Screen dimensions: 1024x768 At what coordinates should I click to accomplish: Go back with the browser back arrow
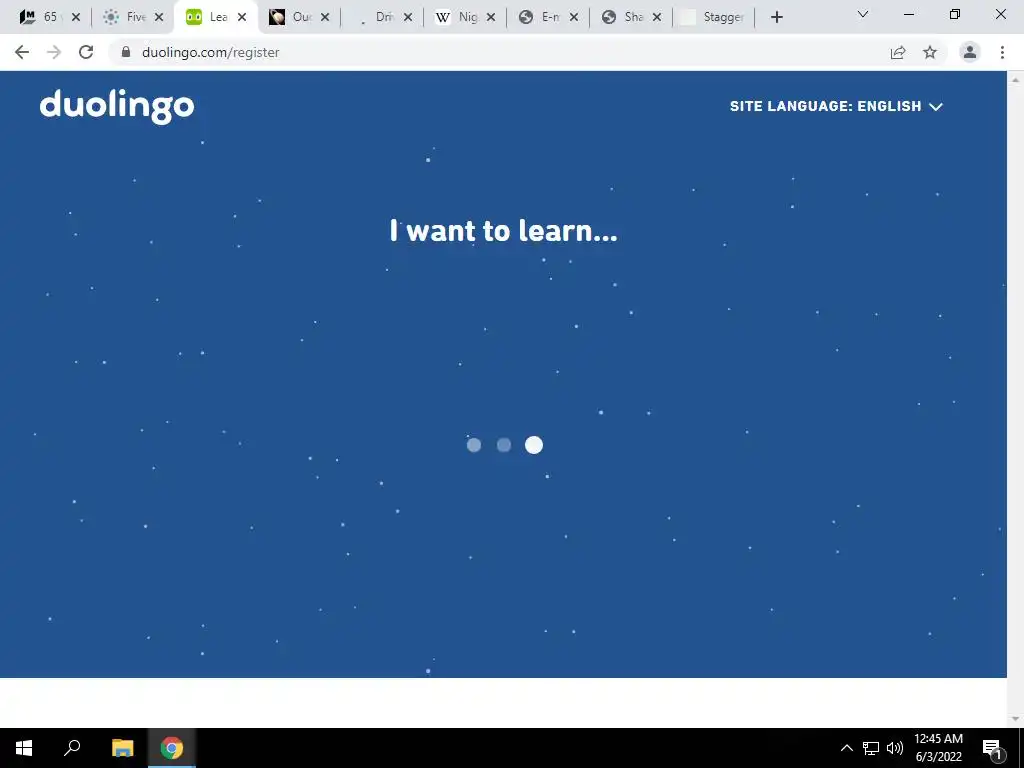click(x=22, y=52)
